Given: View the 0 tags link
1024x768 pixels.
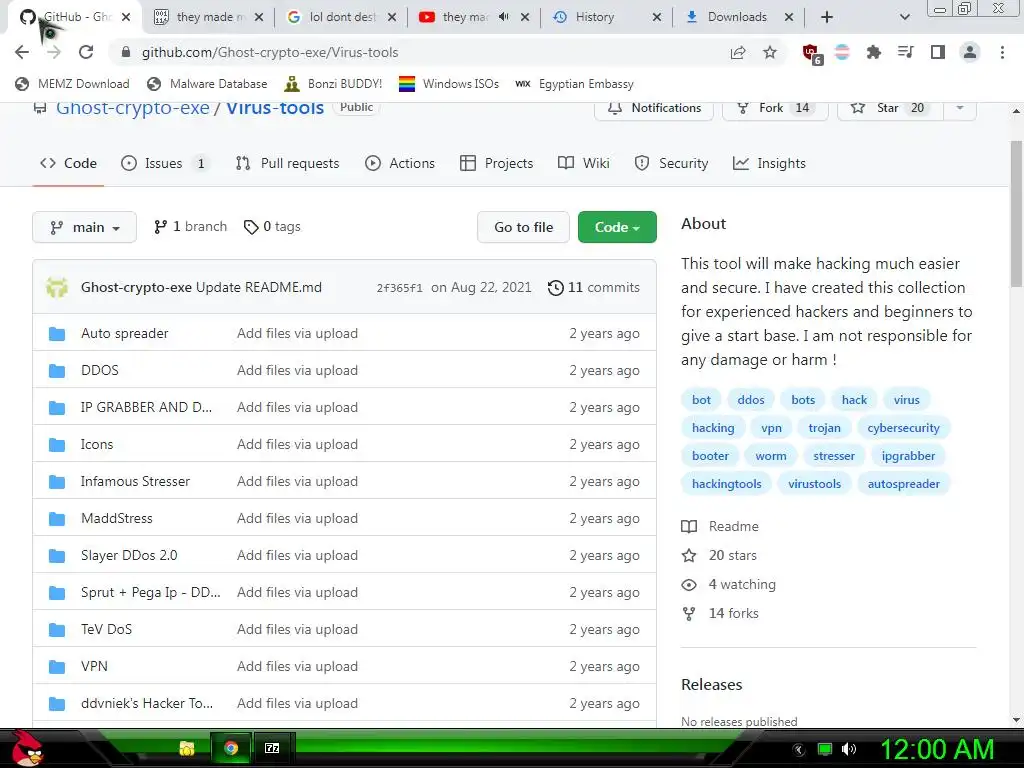Looking at the screenshot, I should click(x=272, y=227).
